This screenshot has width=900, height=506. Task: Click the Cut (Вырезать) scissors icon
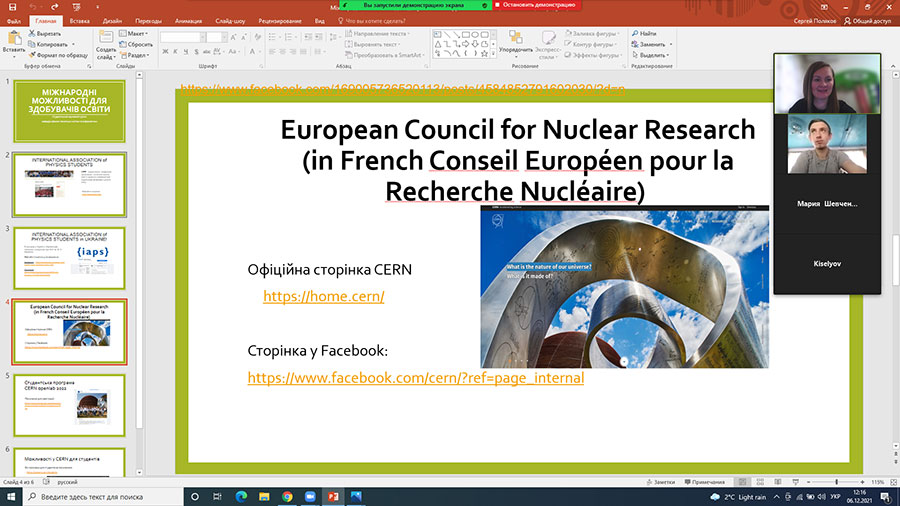click(x=32, y=33)
